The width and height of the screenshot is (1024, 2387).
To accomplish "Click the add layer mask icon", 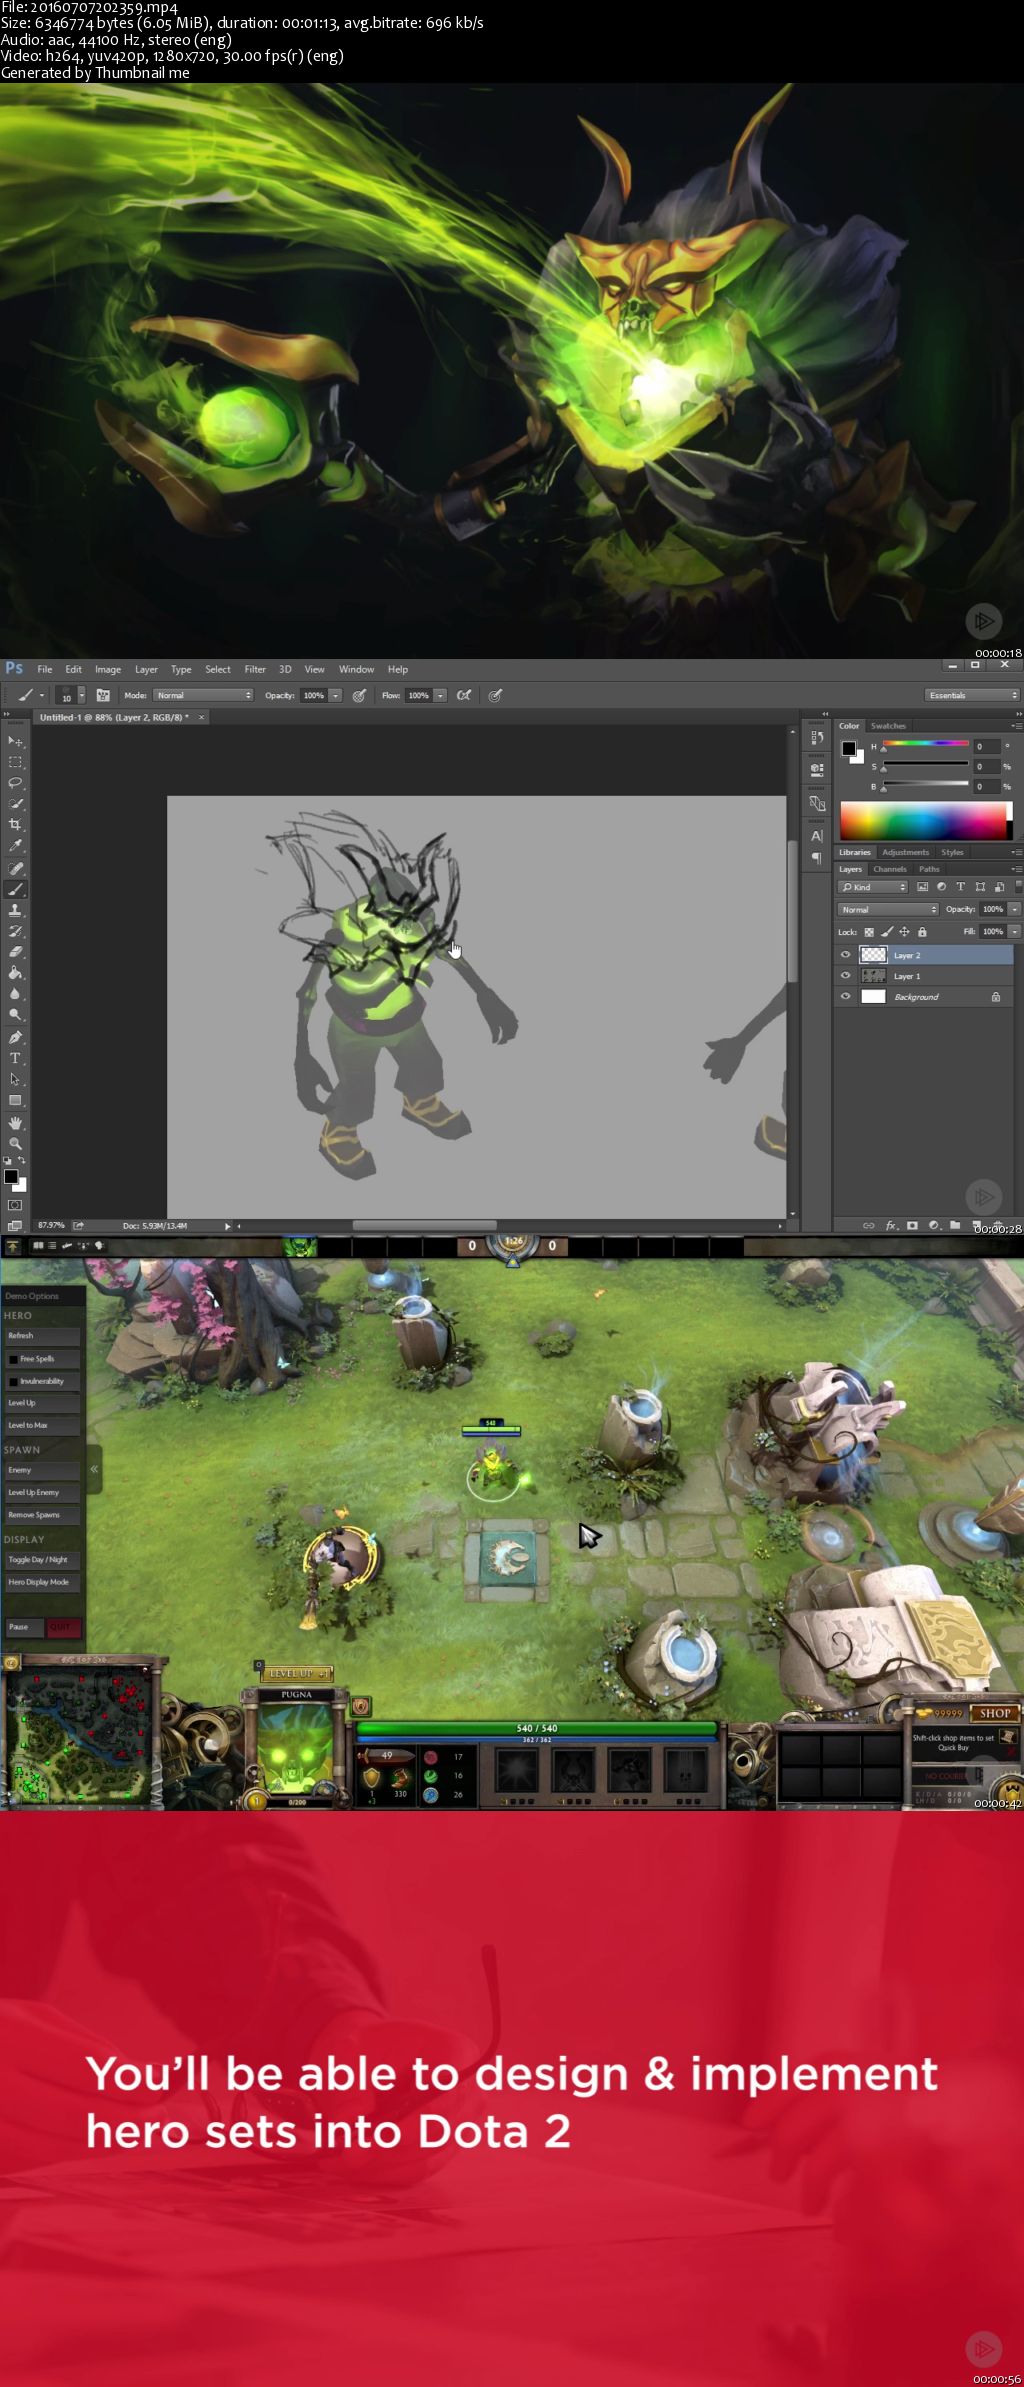I will pos(912,1225).
